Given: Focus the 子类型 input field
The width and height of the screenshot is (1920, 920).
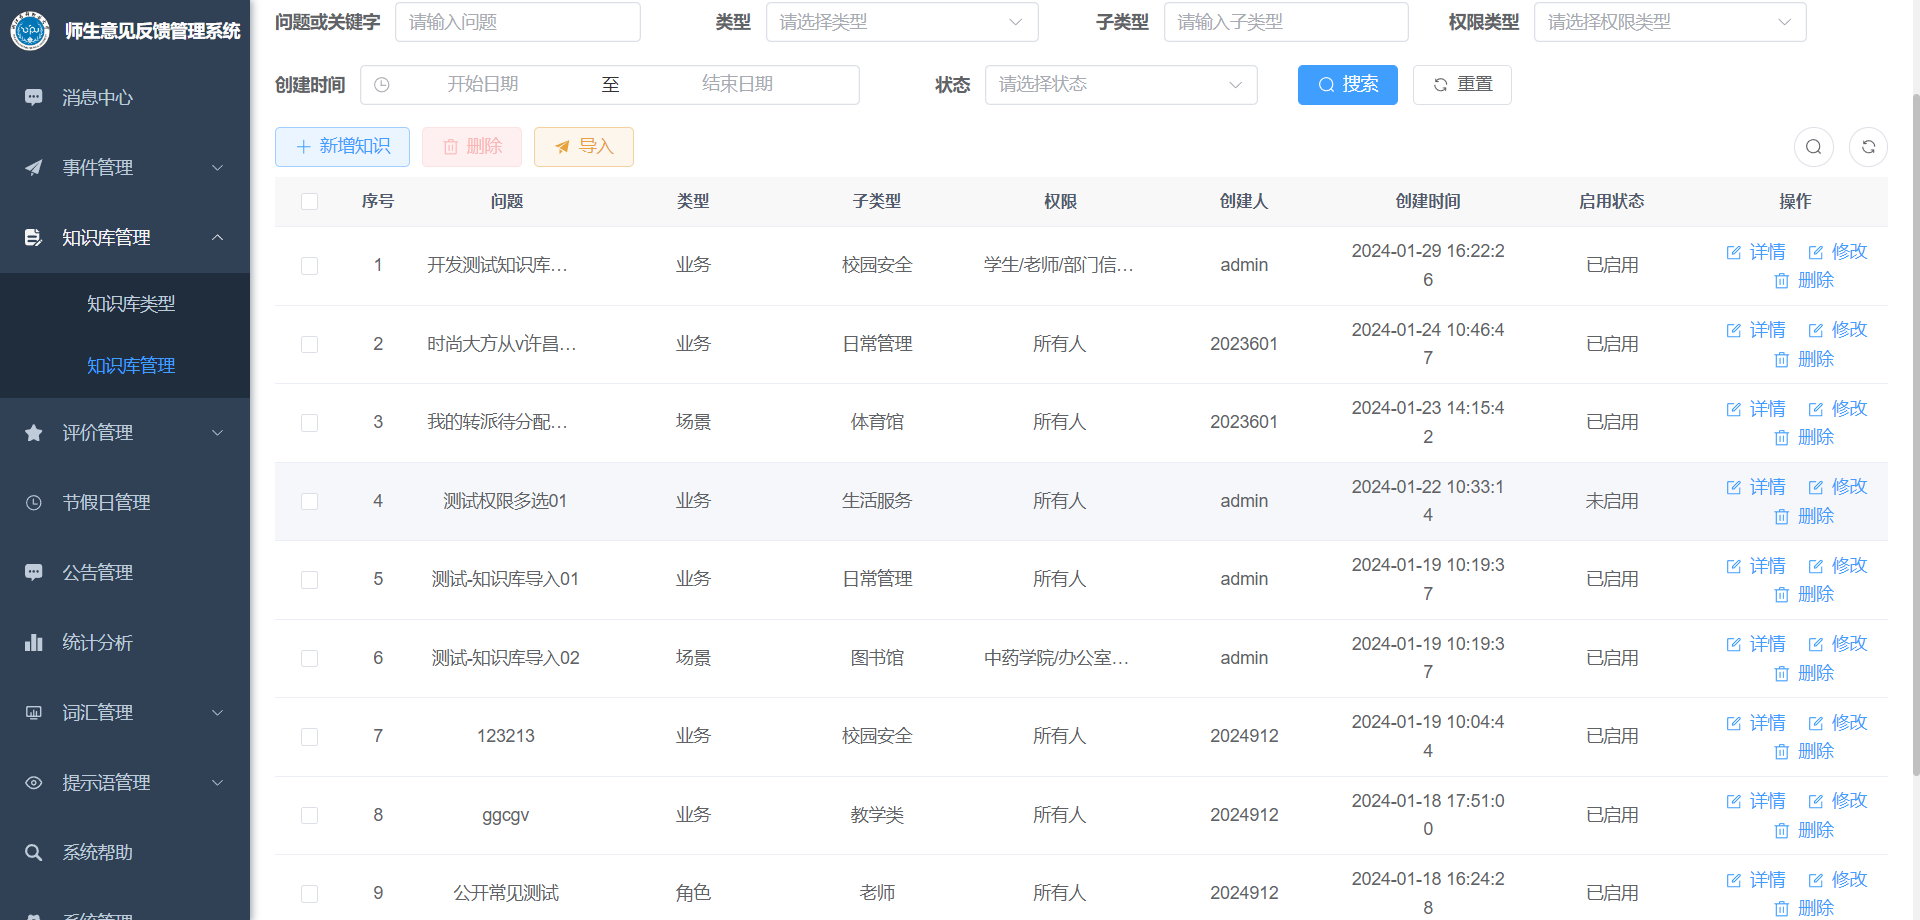Looking at the screenshot, I should (x=1286, y=22).
